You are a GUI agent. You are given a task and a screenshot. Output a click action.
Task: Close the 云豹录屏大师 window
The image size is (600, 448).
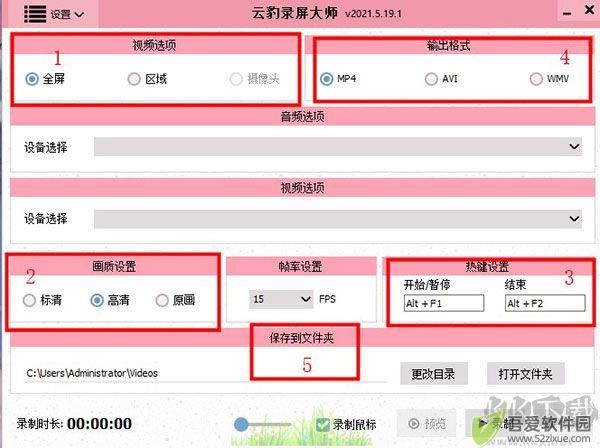pyautogui.click(x=590, y=10)
